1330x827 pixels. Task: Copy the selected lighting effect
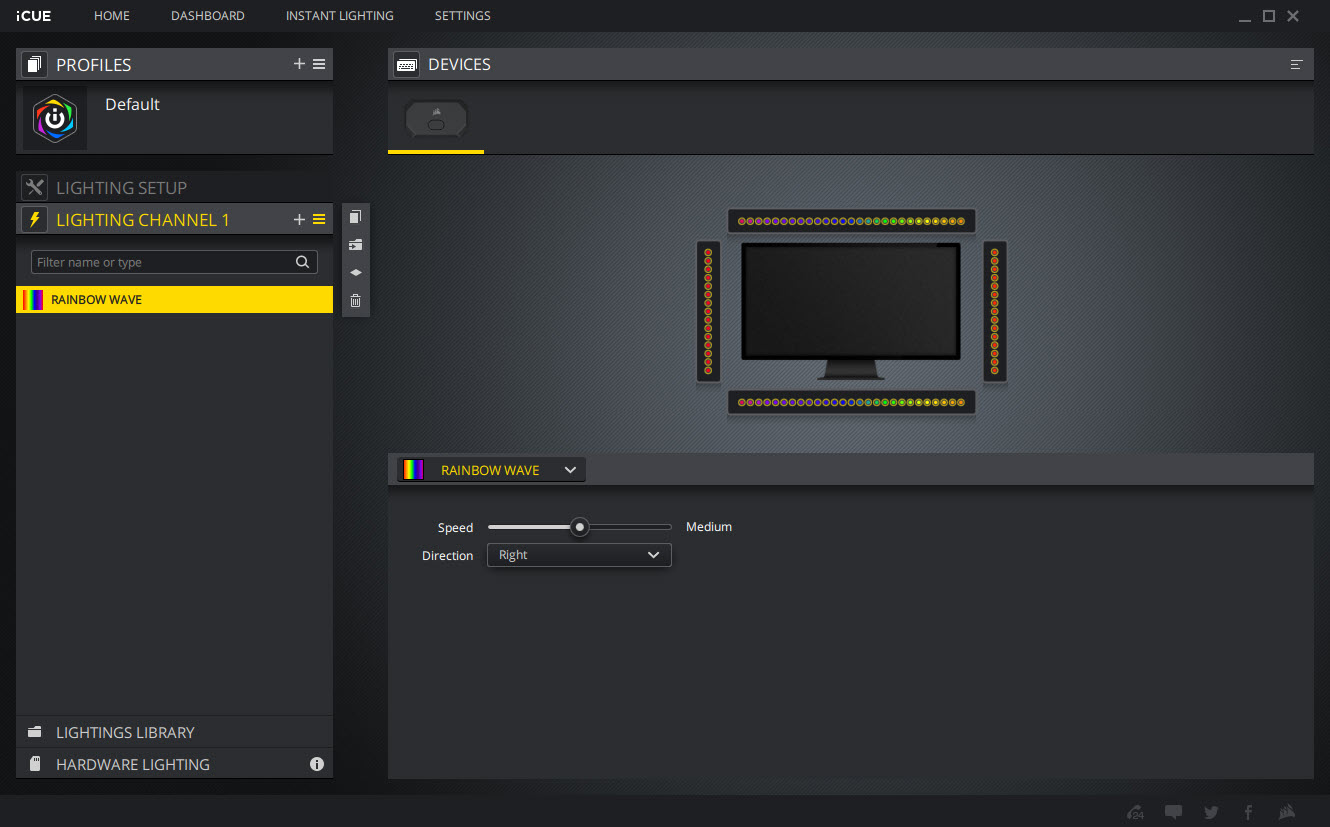(355, 217)
